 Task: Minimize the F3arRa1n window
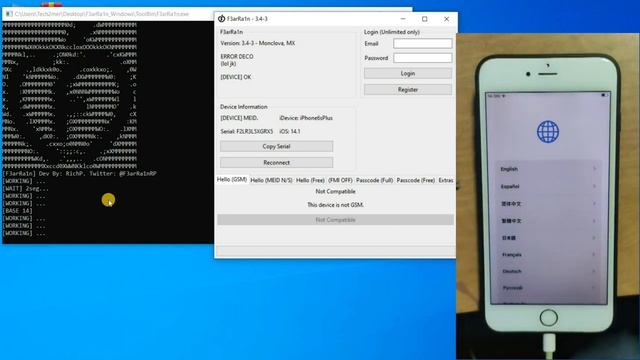pos(403,19)
